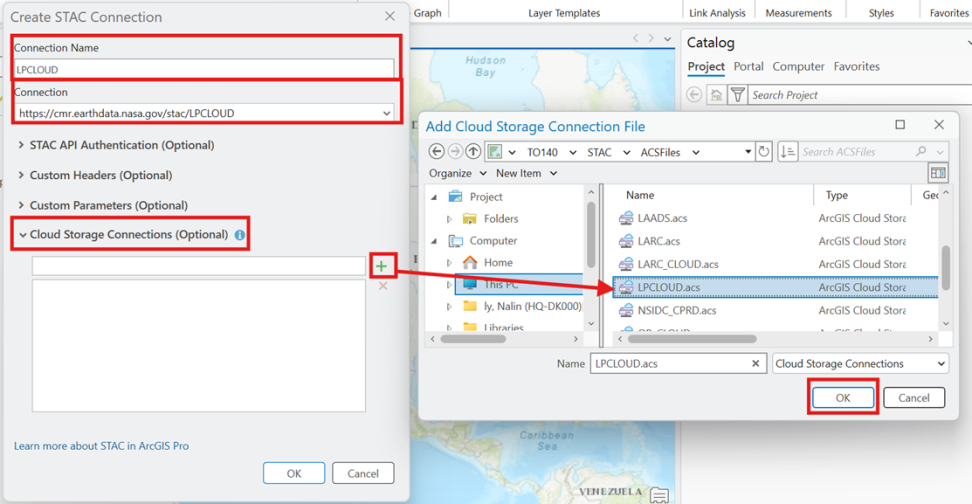Image resolution: width=972 pixels, height=504 pixels.
Task: Switch to Project tab in Catalog pane
Action: pos(706,66)
